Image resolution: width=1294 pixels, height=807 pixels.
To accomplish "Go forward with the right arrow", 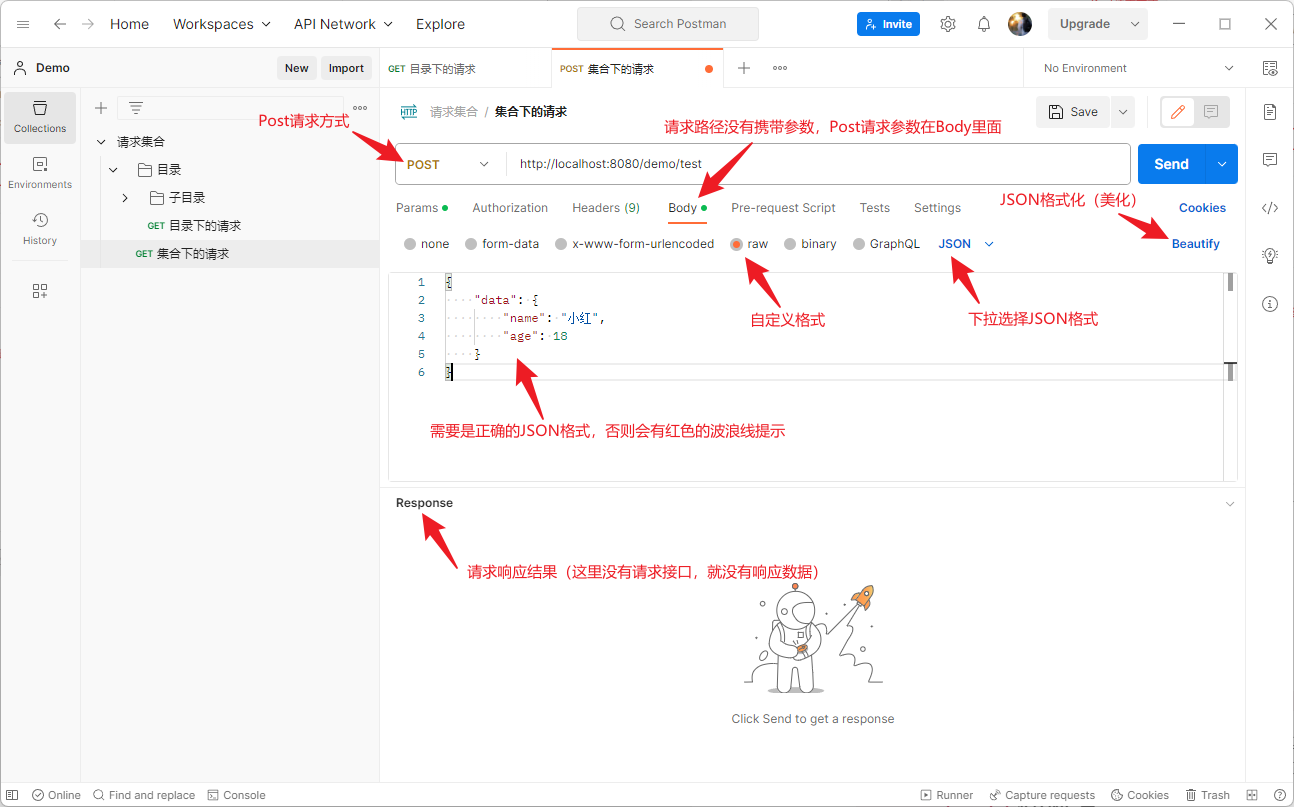I will point(88,24).
